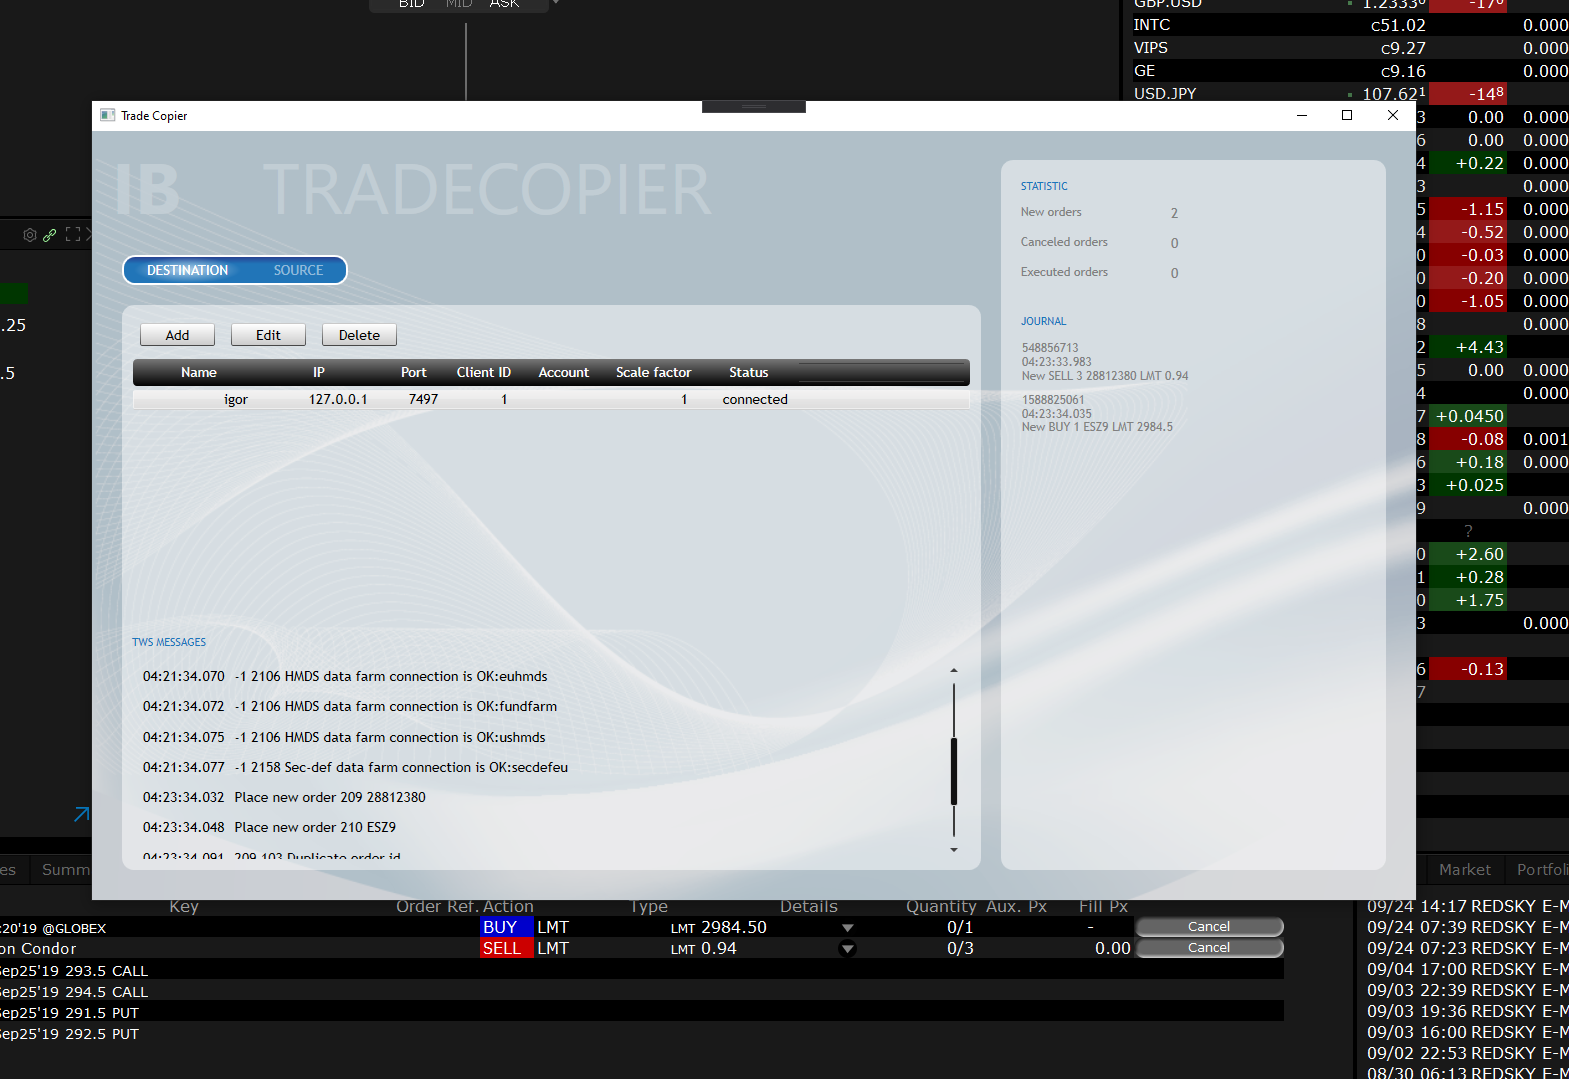
Task: Minimize the Trade Copier window
Action: [1302, 115]
